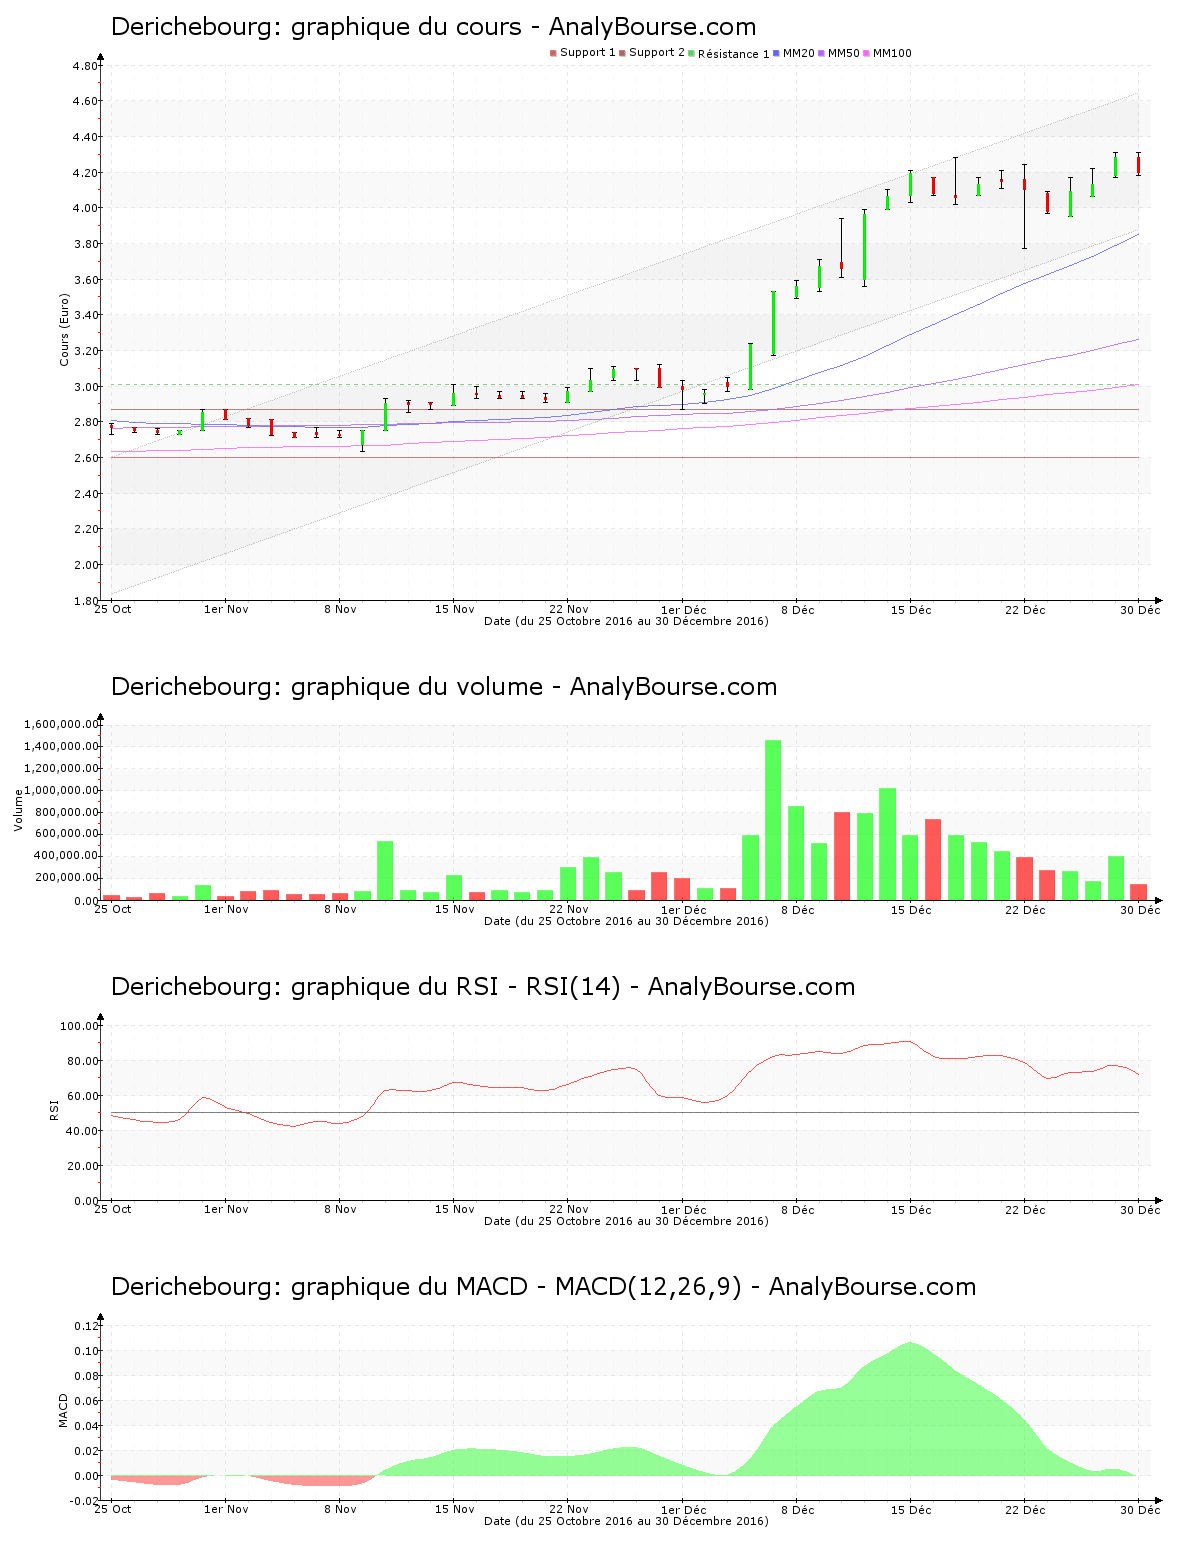Screen dimensions: 1200x1550
Task: Click the 4.80 value on price axis
Action: point(85,66)
